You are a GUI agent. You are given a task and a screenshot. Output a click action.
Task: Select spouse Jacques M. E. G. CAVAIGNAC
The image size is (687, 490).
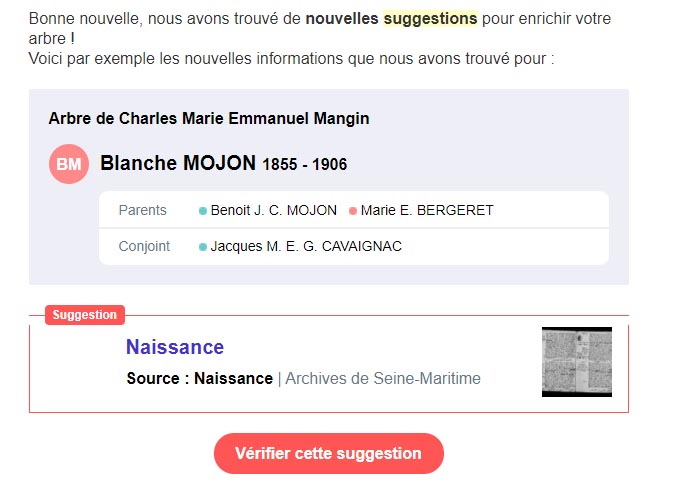coord(306,246)
